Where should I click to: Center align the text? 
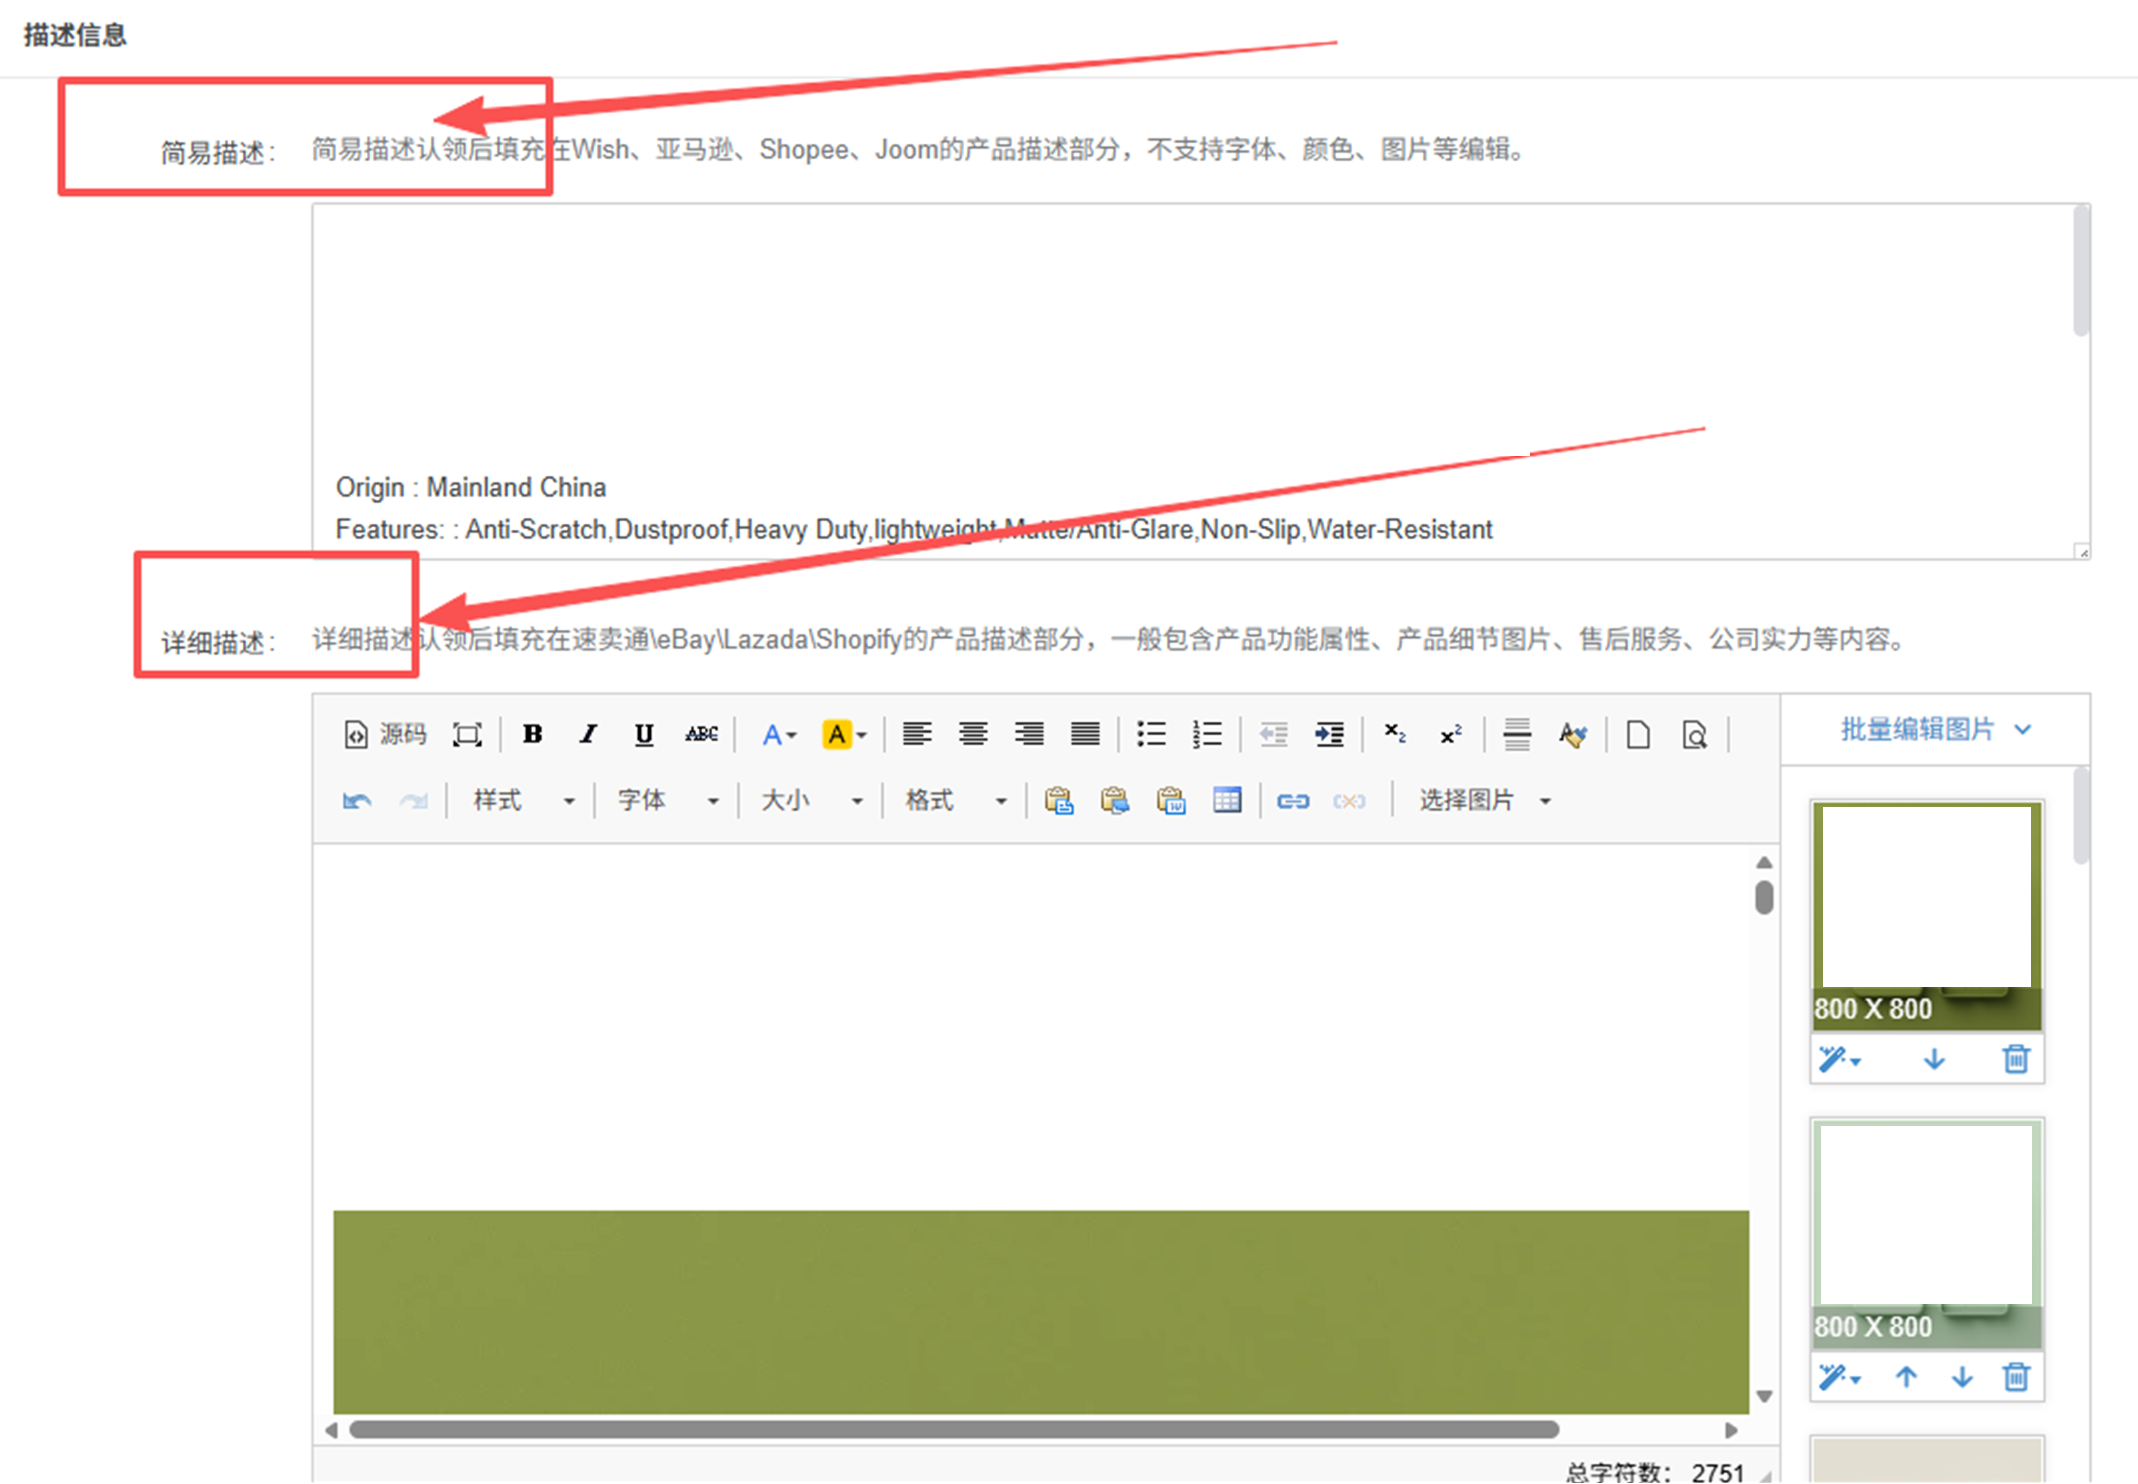972,735
